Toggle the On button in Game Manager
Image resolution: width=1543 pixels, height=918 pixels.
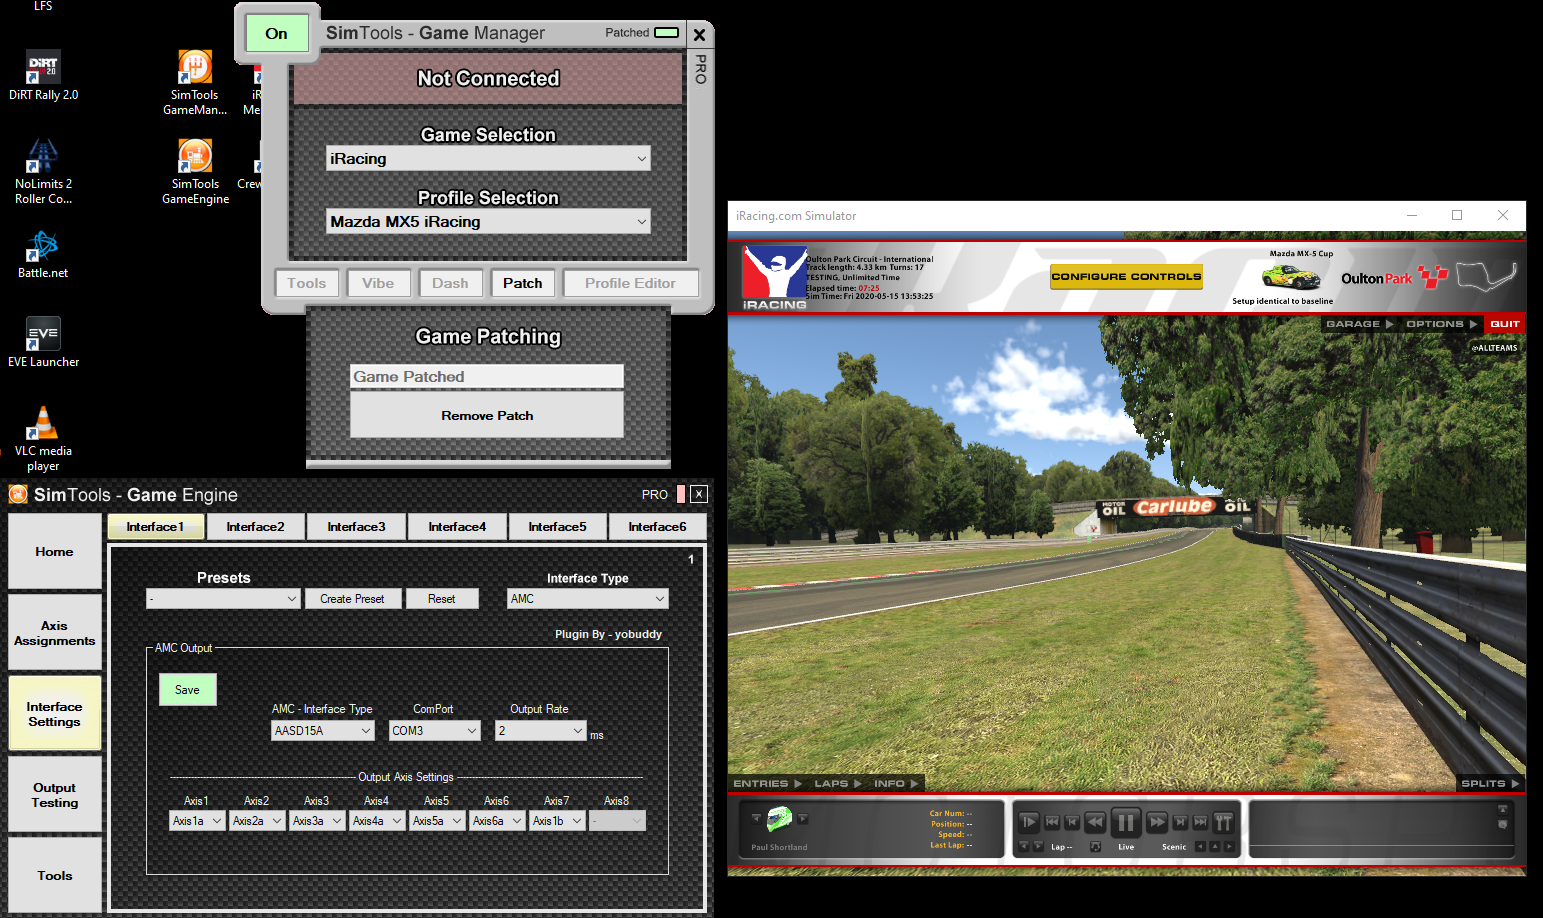pos(276,33)
